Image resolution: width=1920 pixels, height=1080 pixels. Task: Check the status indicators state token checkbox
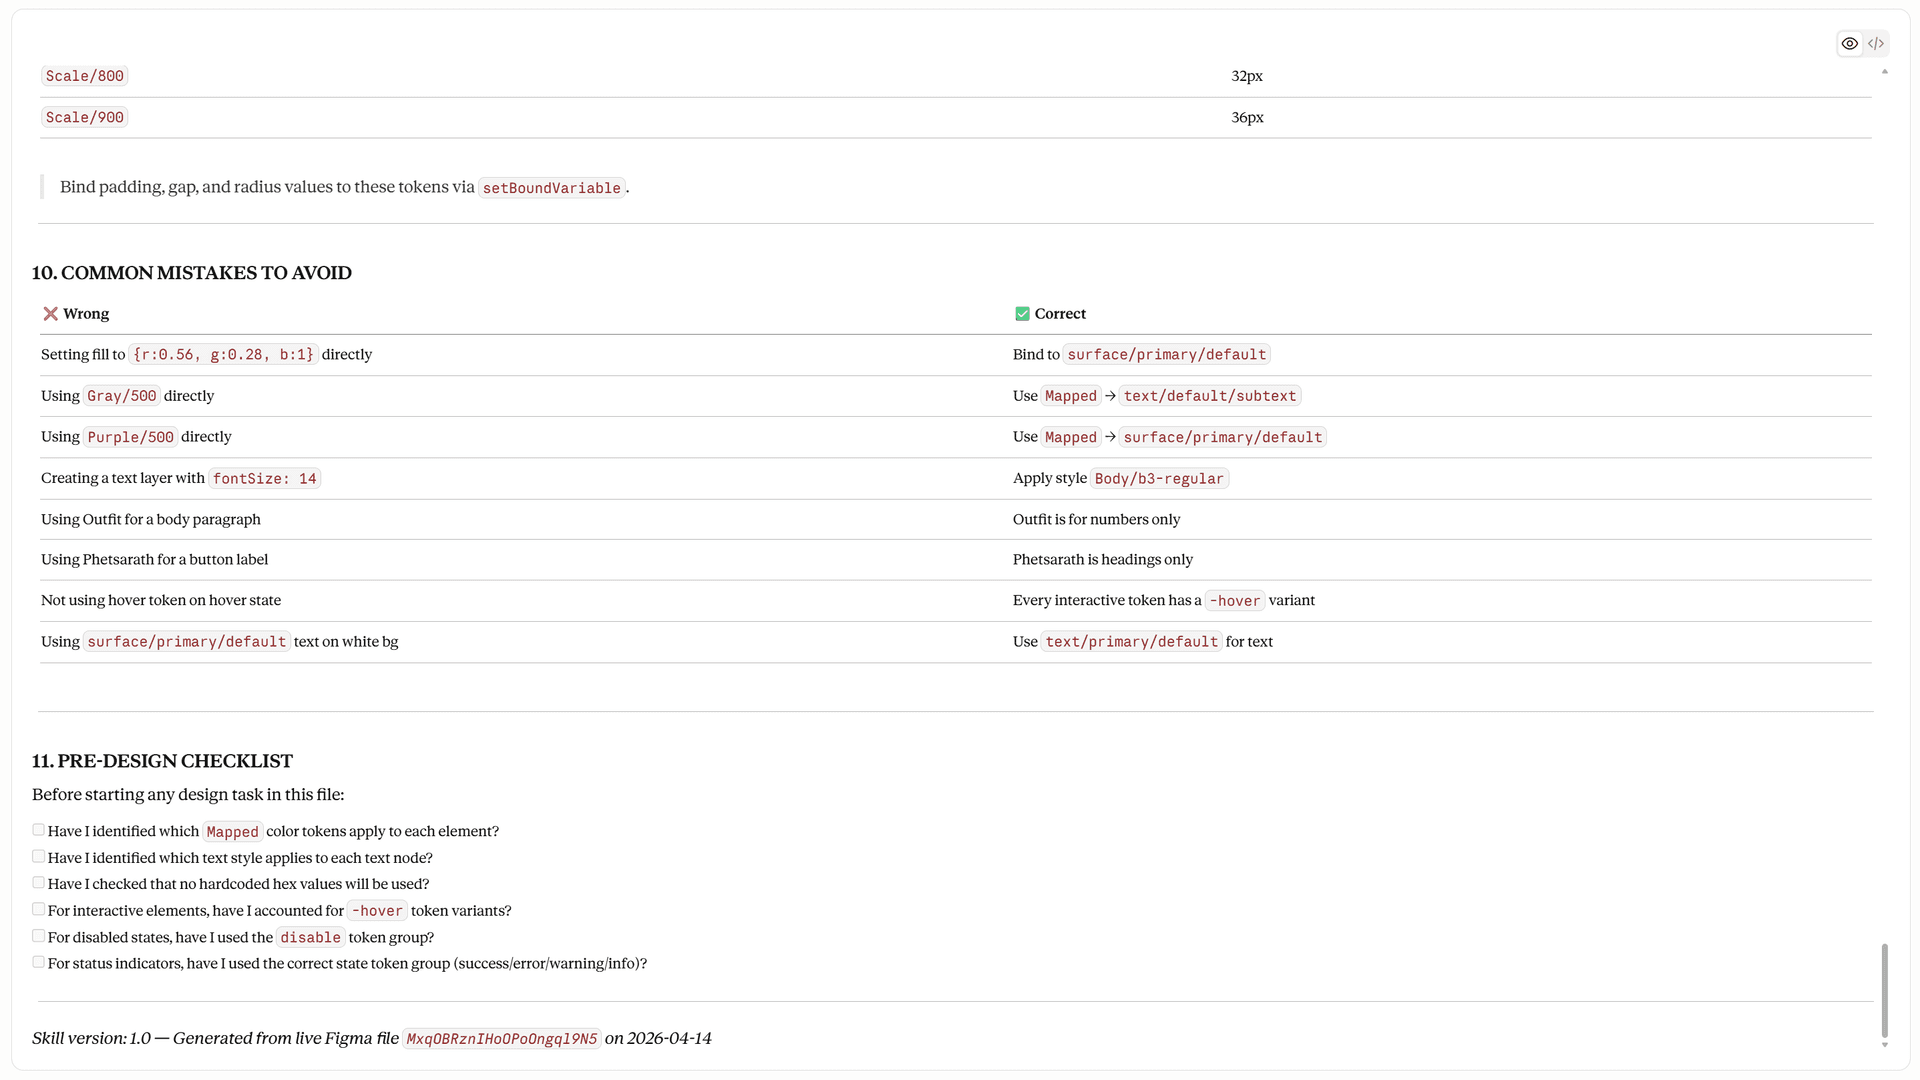(38, 962)
